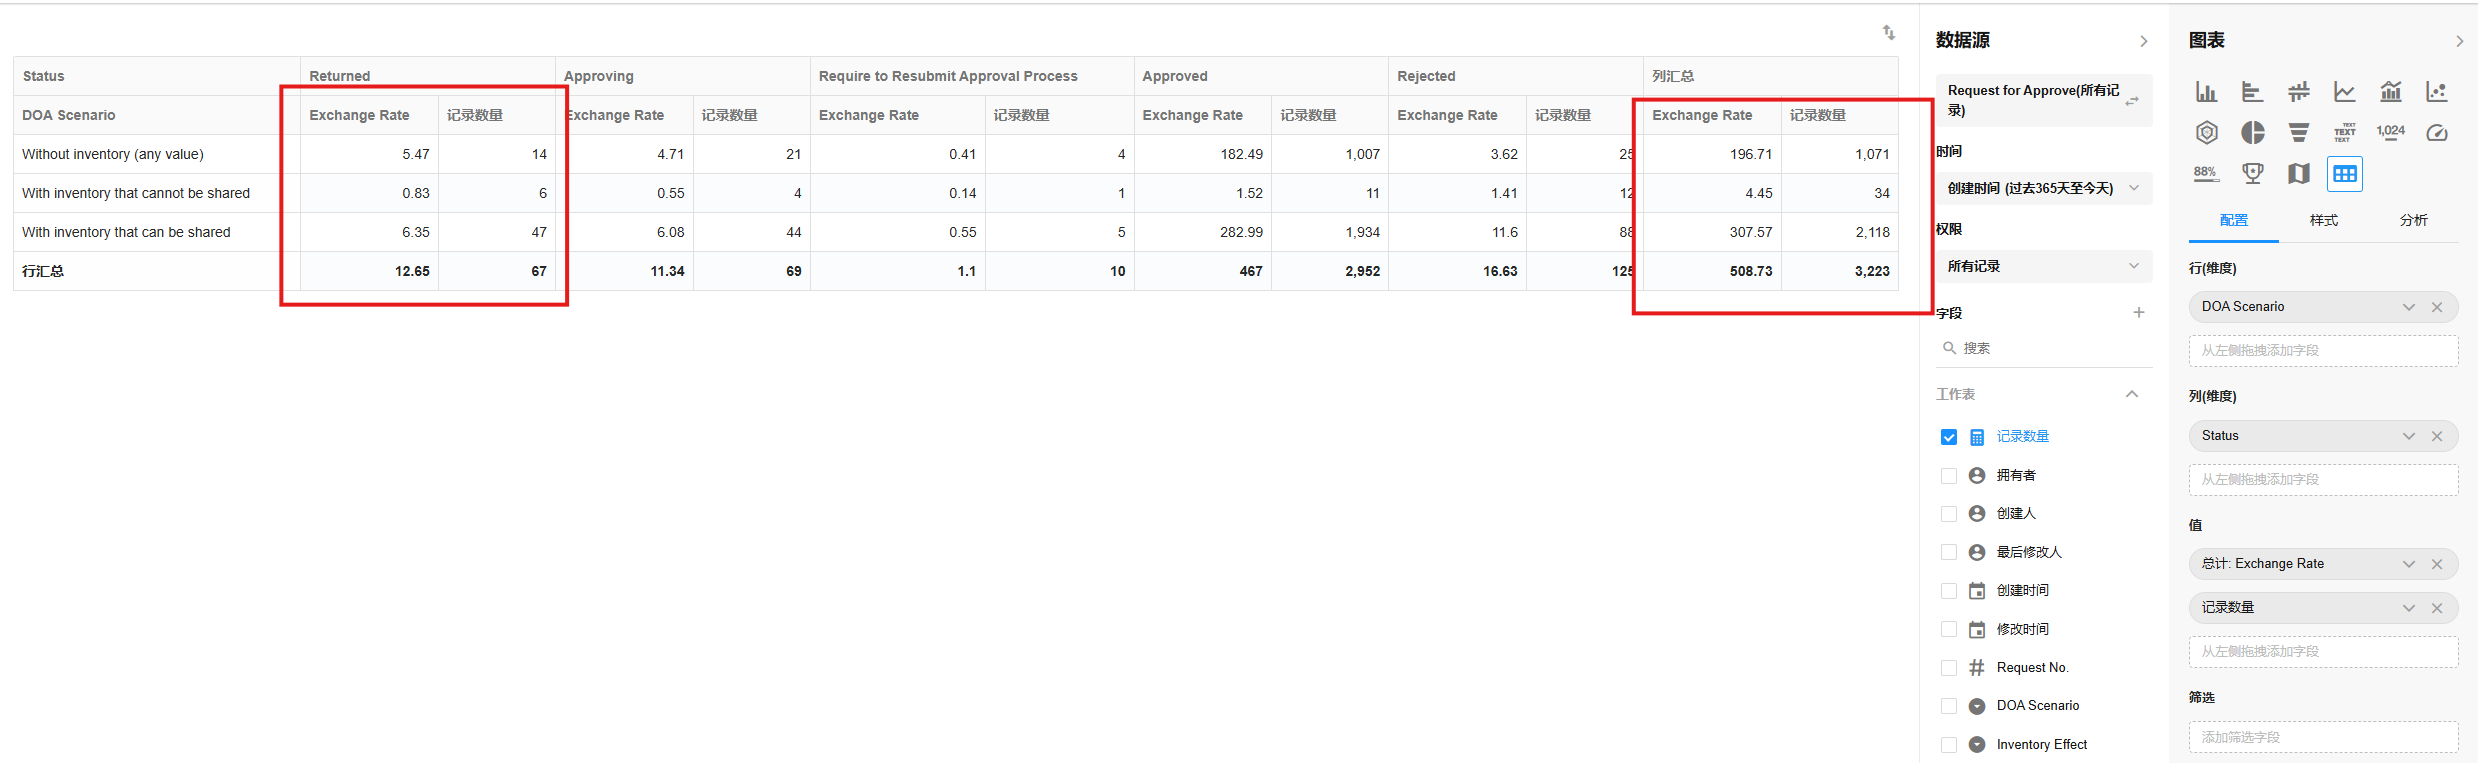Click the plus icon beside 字段
Image resolution: width=2478 pixels, height=763 pixels.
[2138, 312]
